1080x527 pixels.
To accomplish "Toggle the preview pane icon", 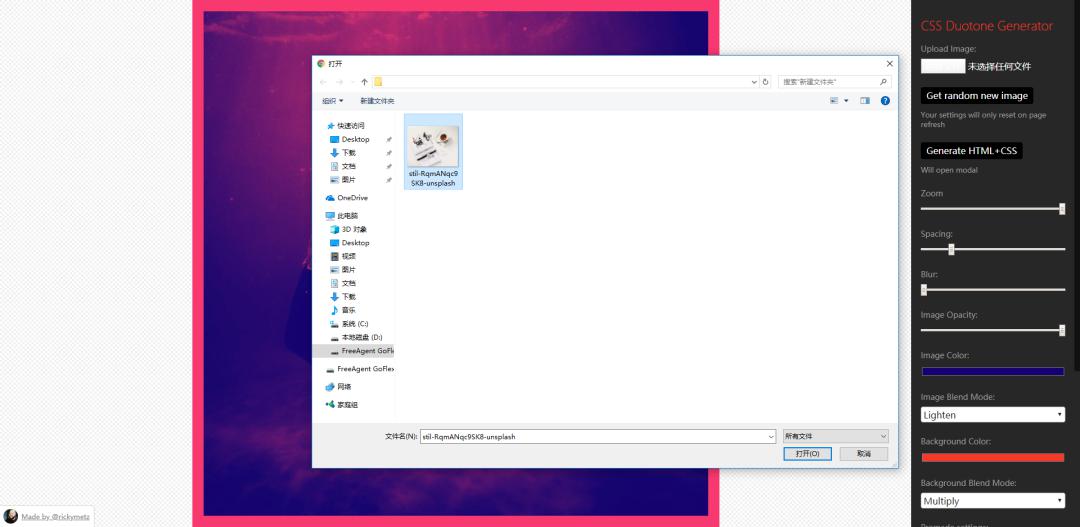I will coord(864,101).
